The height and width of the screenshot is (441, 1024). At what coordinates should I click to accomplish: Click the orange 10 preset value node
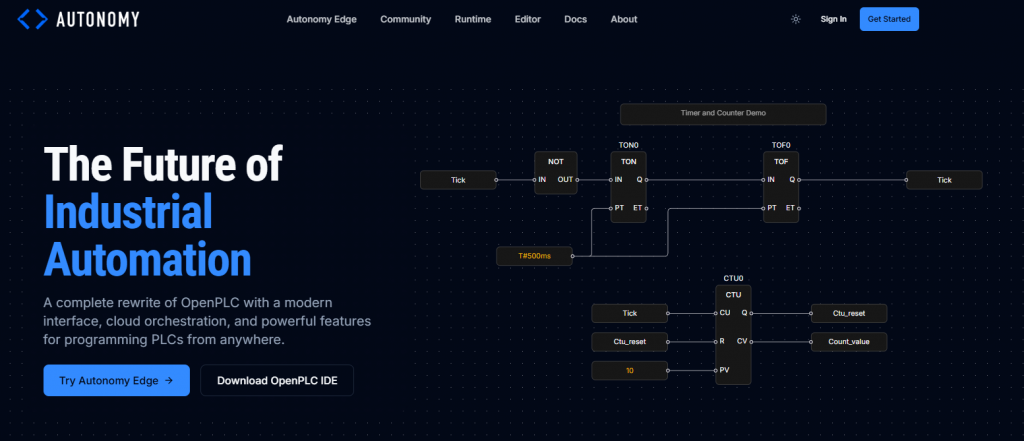coord(629,371)
